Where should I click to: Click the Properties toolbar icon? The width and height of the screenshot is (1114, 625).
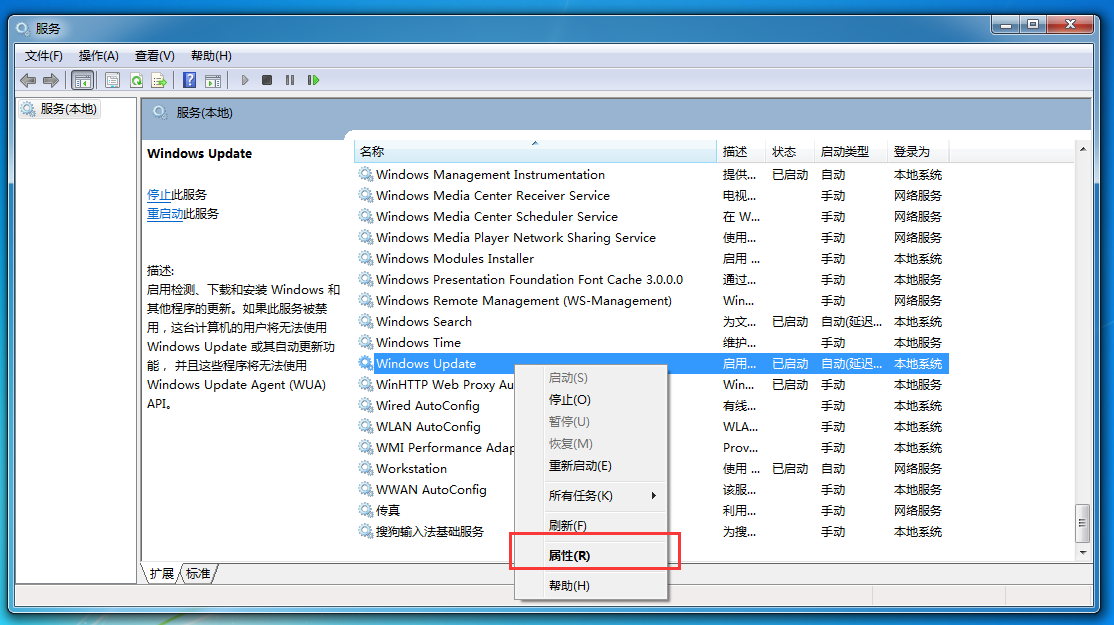pos(112,80)
